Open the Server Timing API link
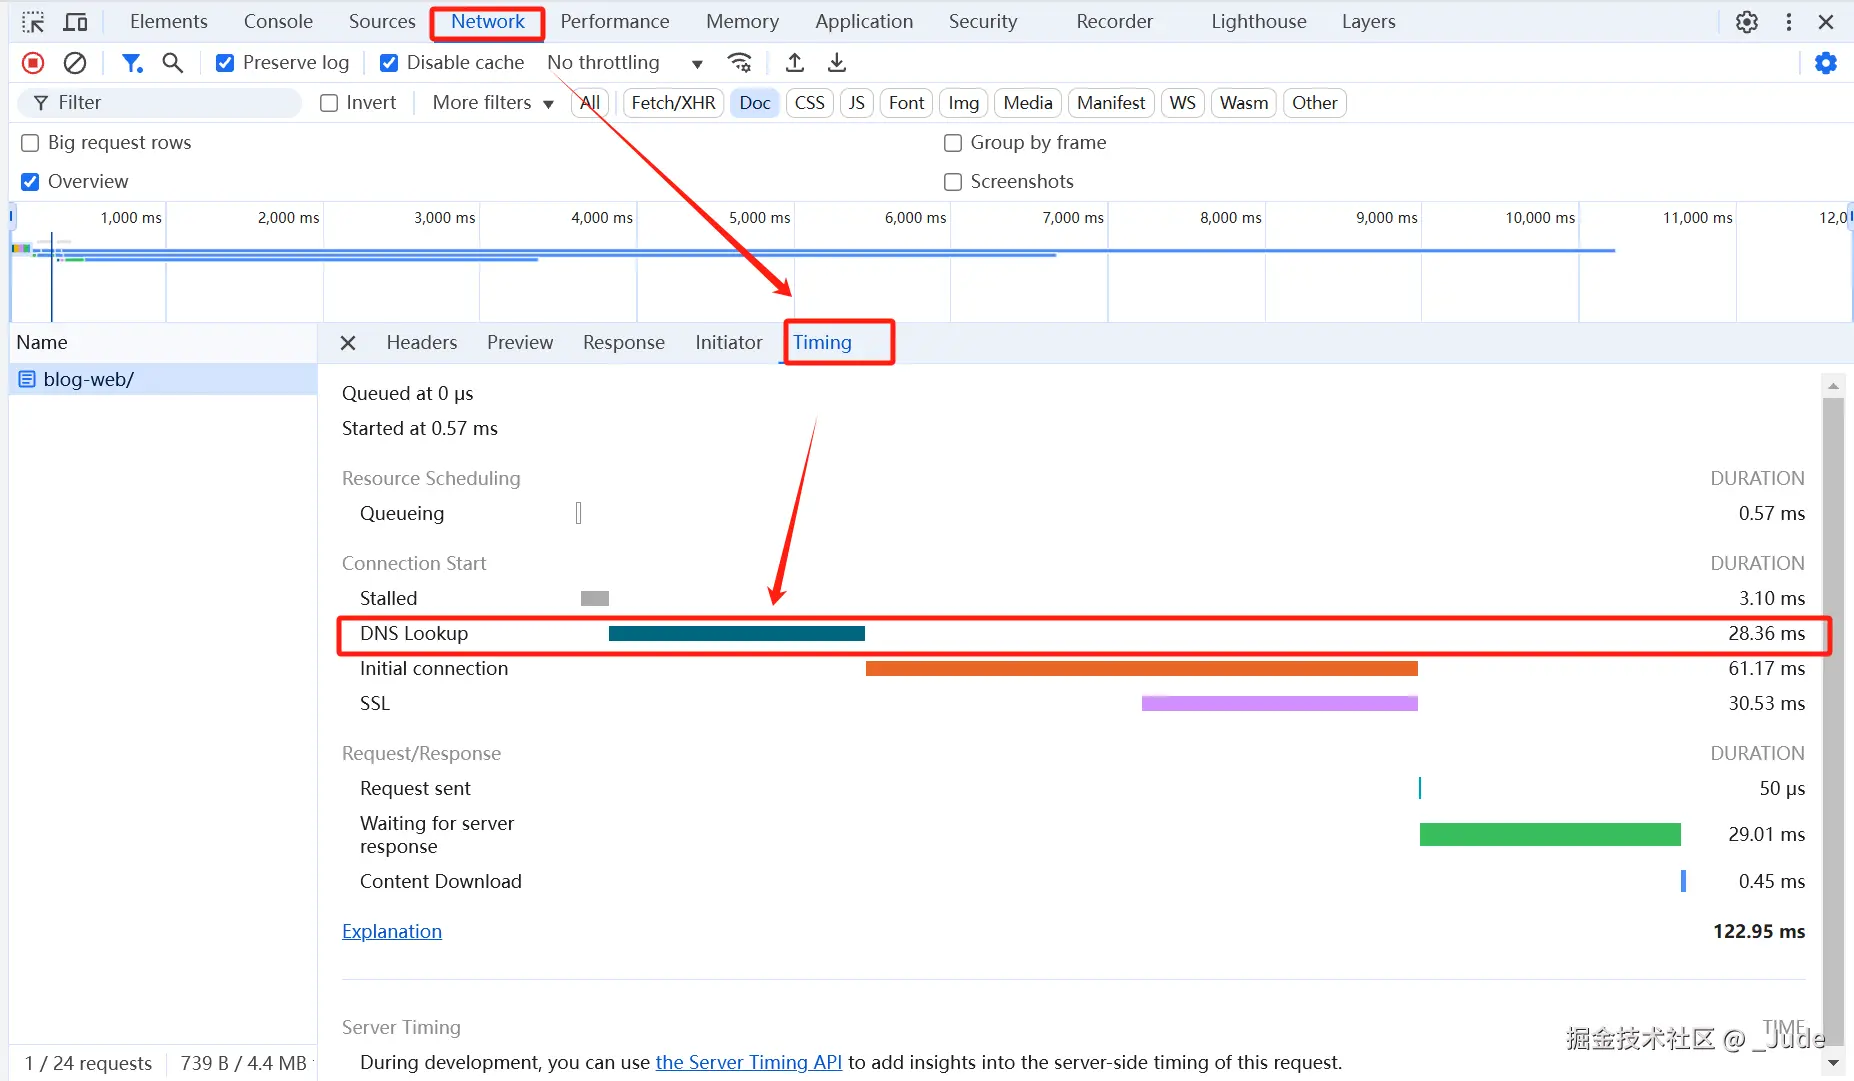Screen dimensions: 1854x1081 tap(749, 1063)
